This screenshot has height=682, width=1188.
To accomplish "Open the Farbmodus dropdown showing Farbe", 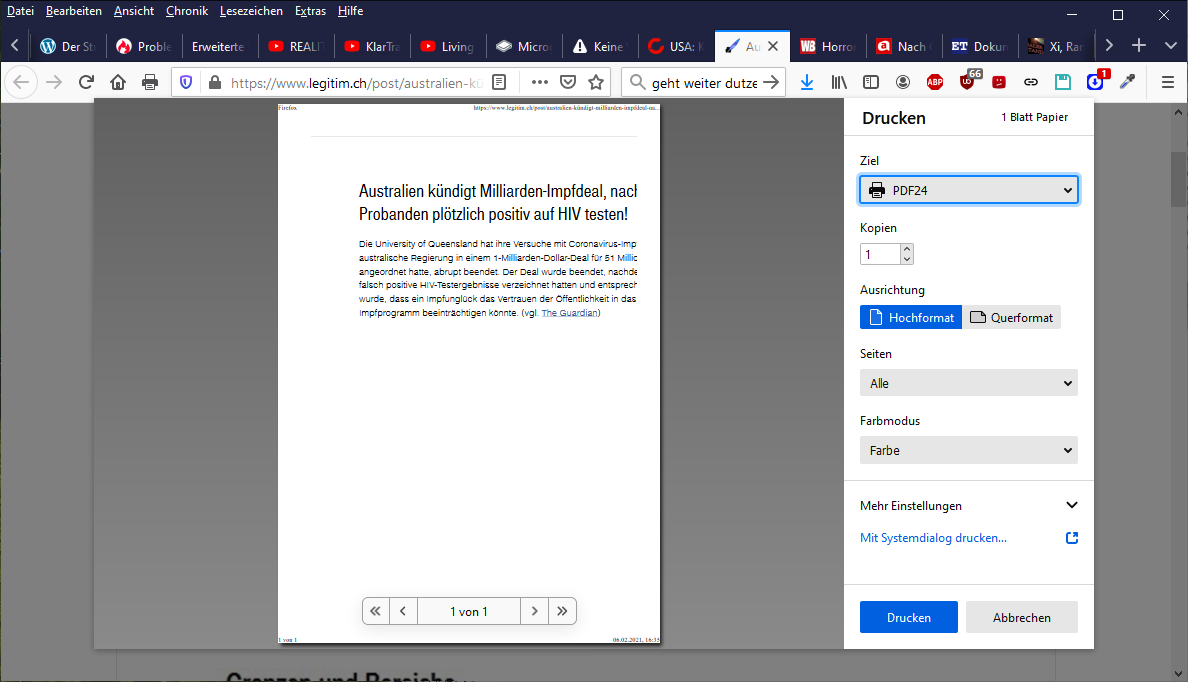I will (x=968, y=450).
